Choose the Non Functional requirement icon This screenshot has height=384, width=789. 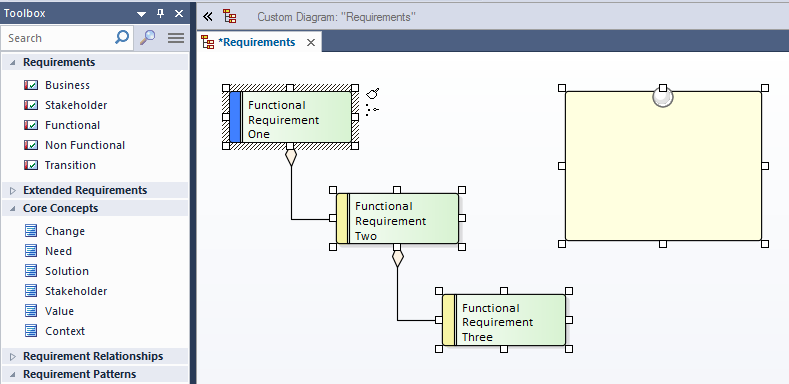point(31,145)
